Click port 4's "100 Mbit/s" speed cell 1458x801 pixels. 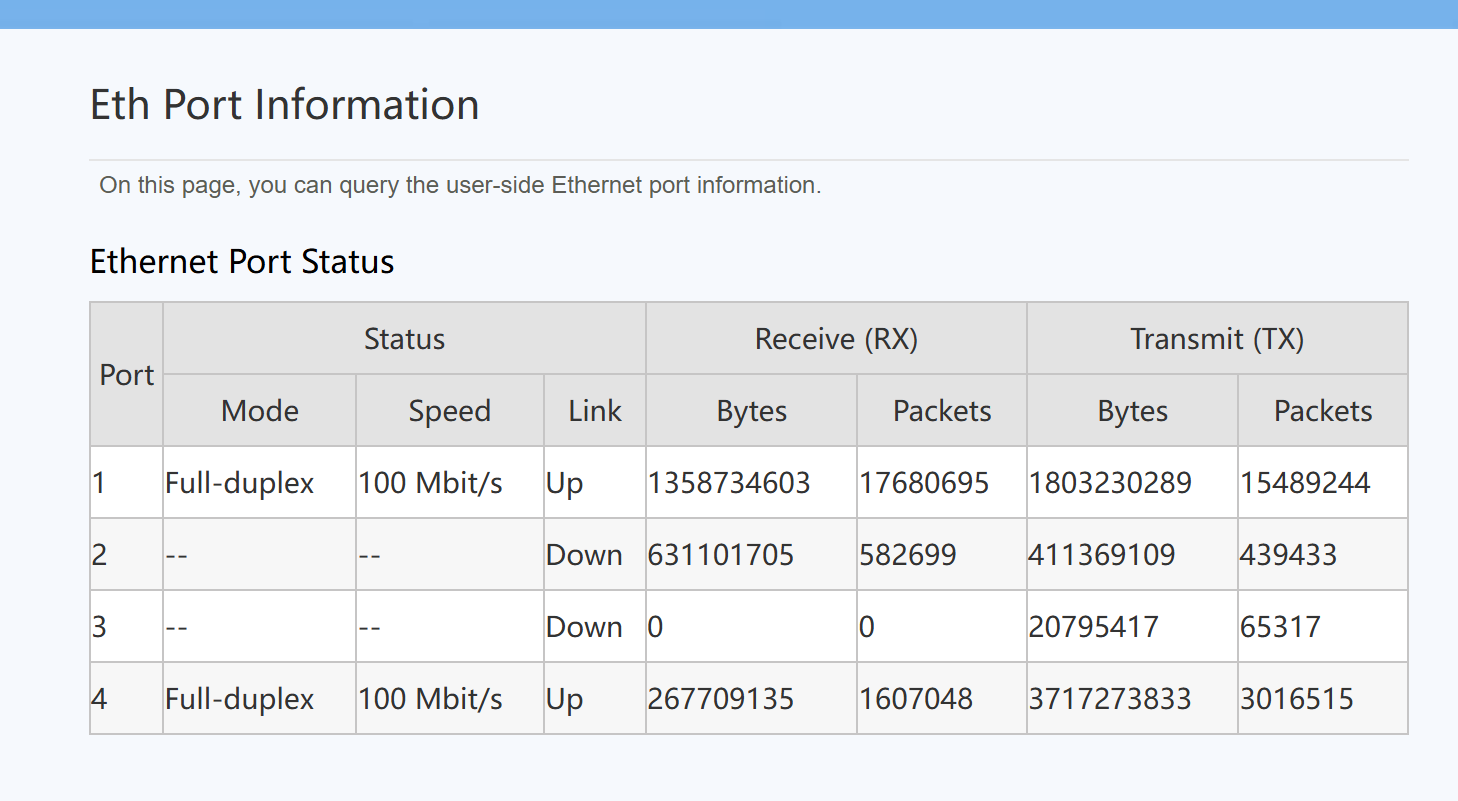pyautogui.click(x=450, y=699)
